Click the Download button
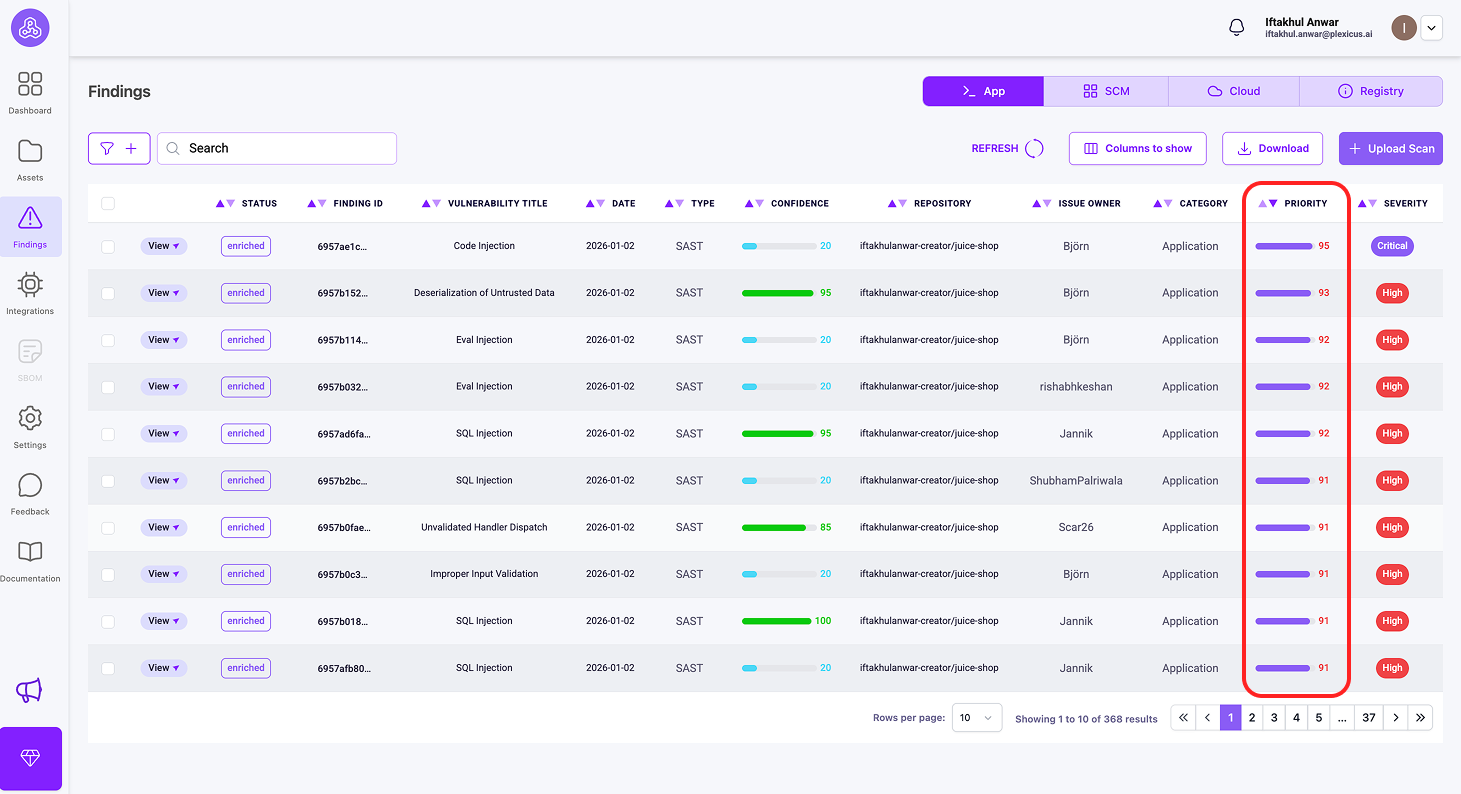The width and height of the screenshot is (1461, 794). [x=1272, y=148]
